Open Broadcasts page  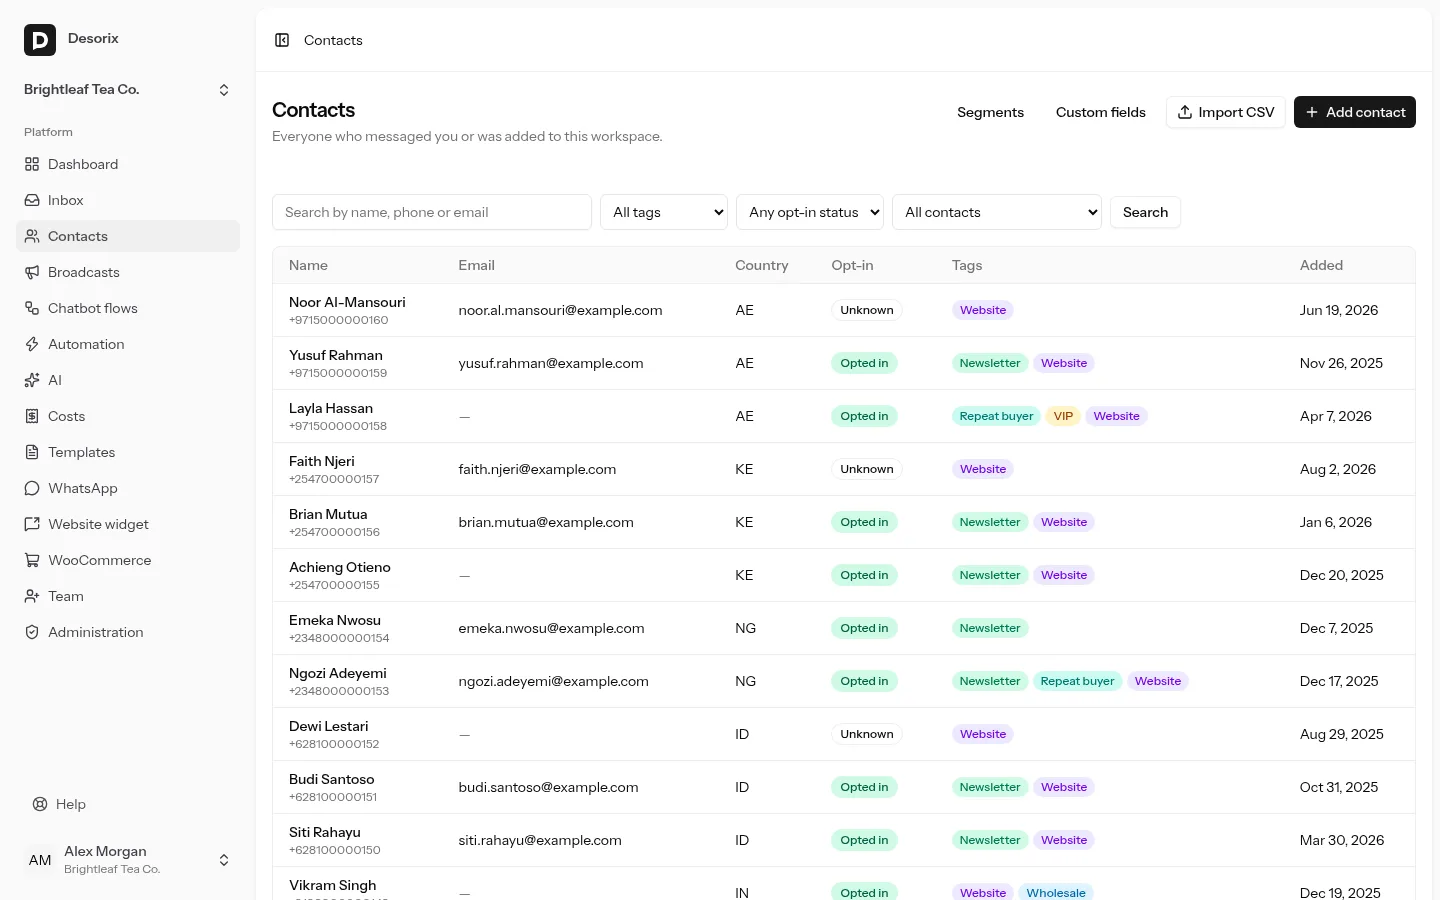[128, 272]
